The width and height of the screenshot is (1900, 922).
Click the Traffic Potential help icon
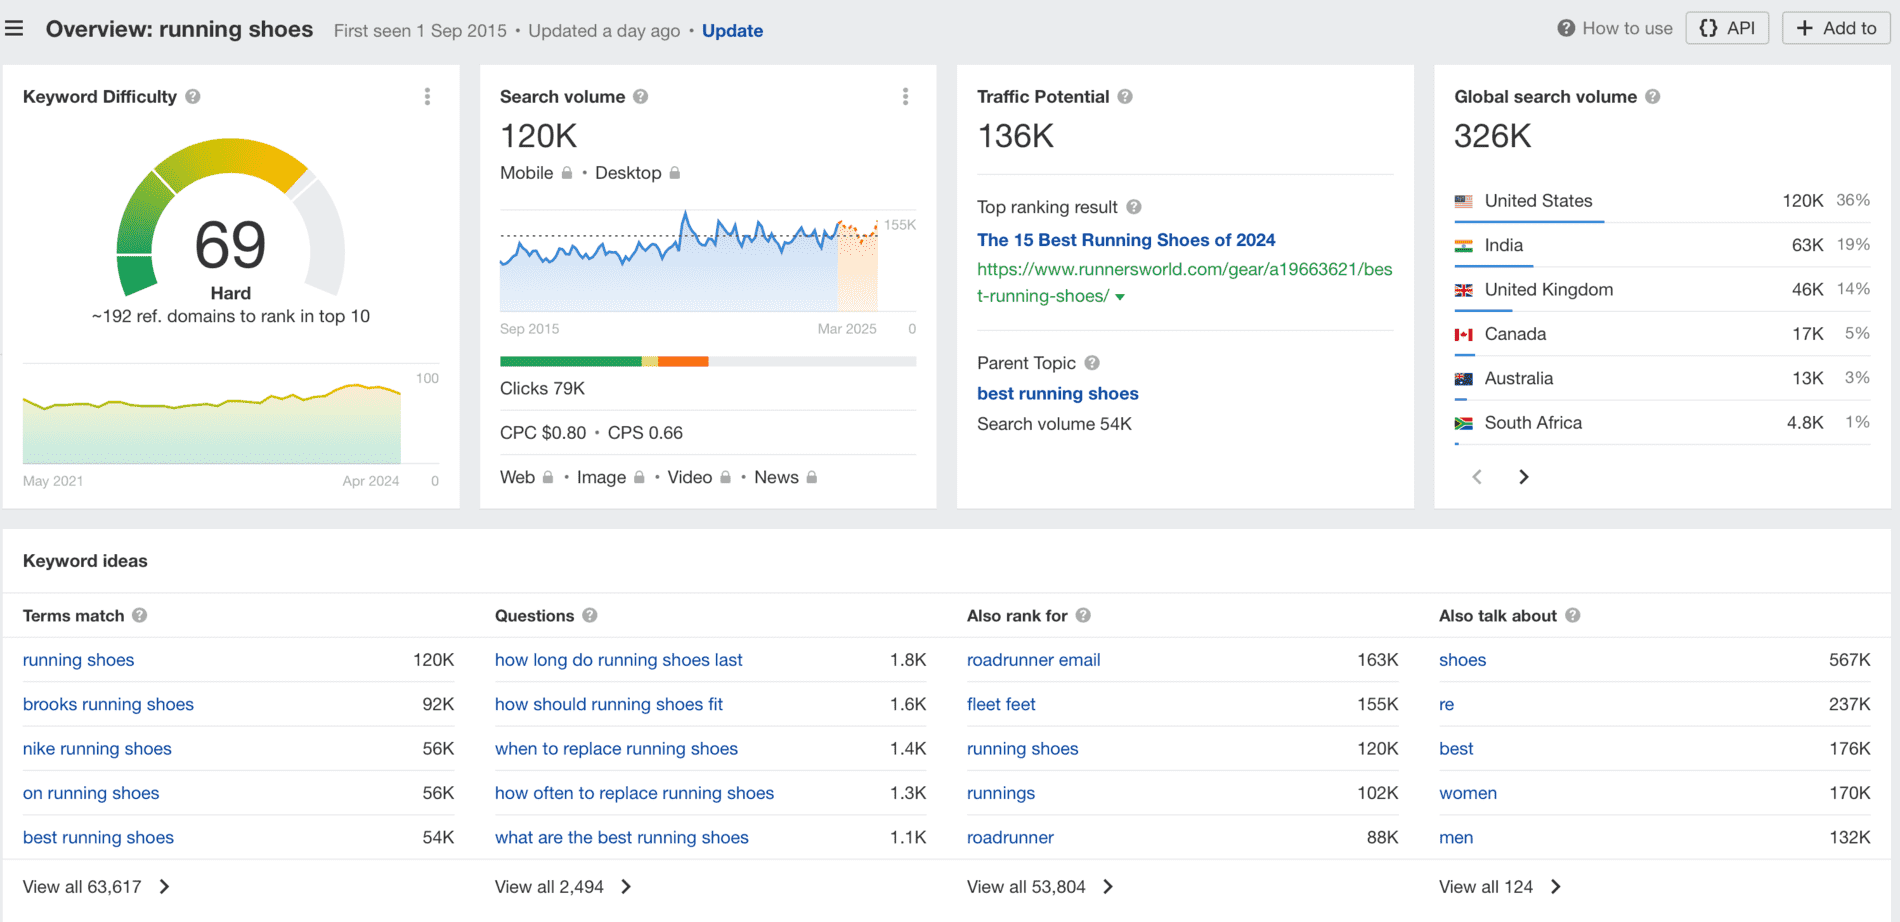point(1125,96)
